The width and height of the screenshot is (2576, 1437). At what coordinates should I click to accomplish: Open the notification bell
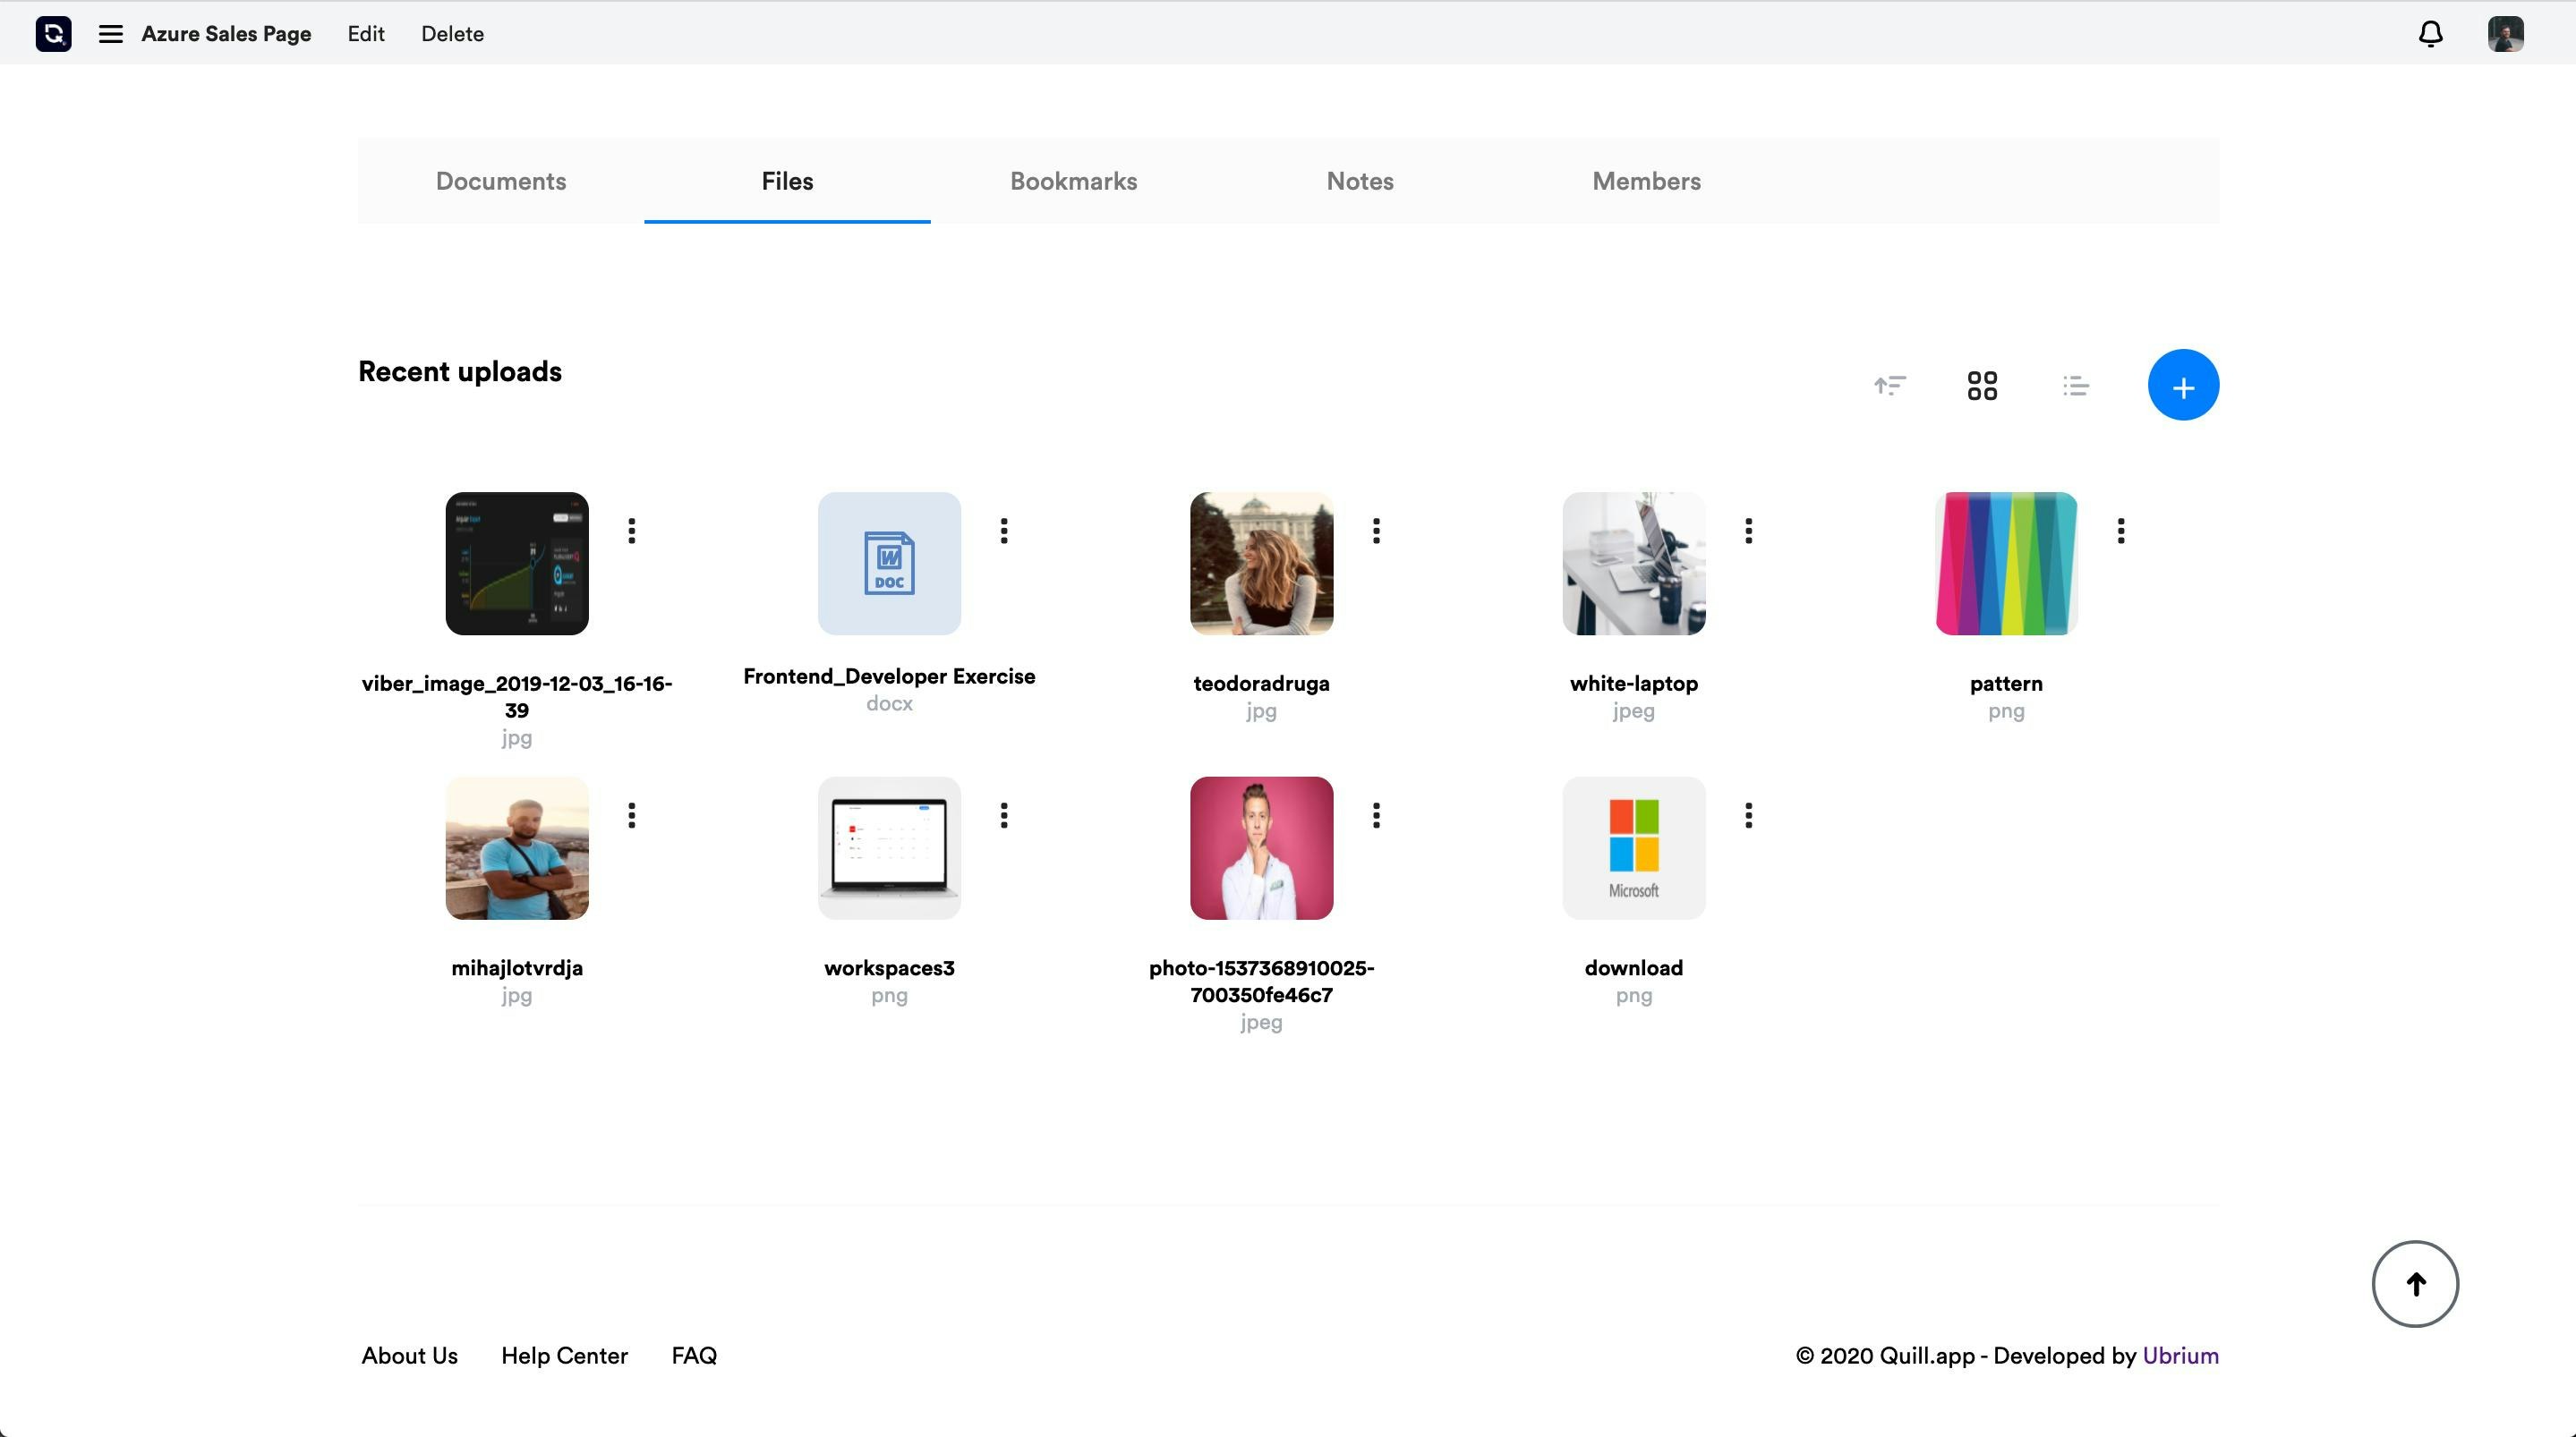tap(2430, 33)
